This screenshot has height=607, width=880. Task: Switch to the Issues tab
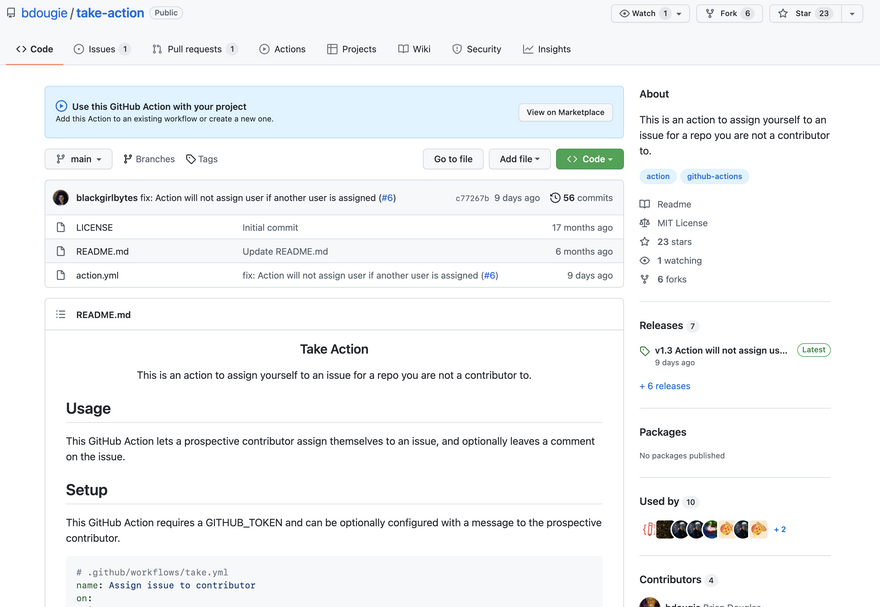(x=101, y=49)
